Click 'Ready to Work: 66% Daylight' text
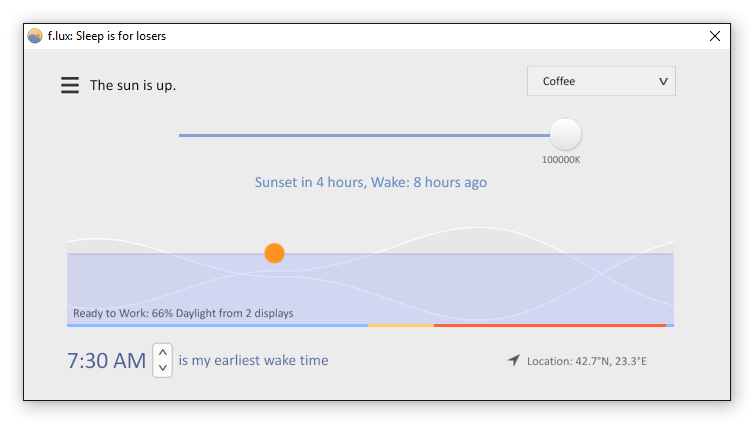The width and height of the screenshot is (755, 430). [x=183, y=313]
